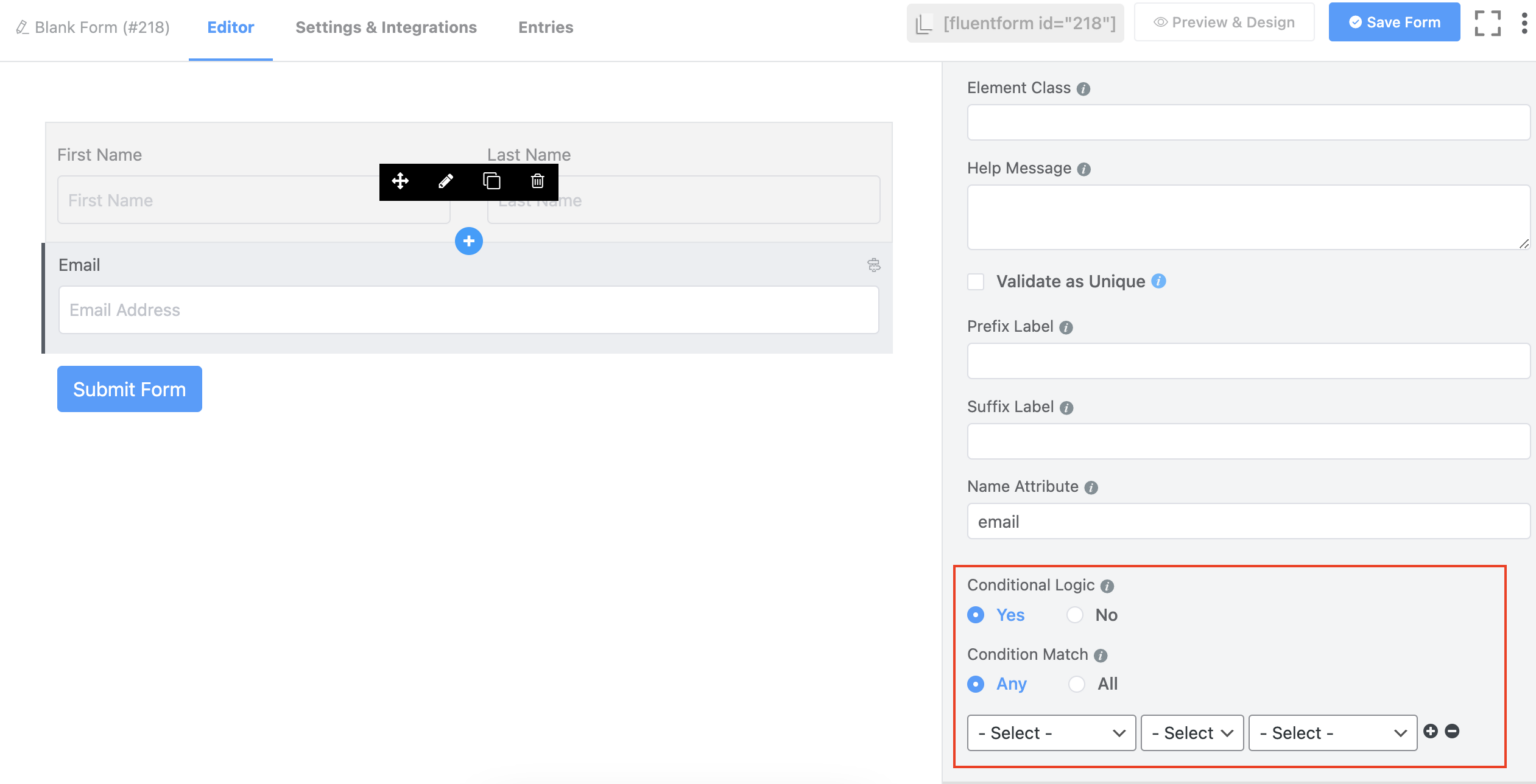Delete the field with the trash icon

(537, 181)
